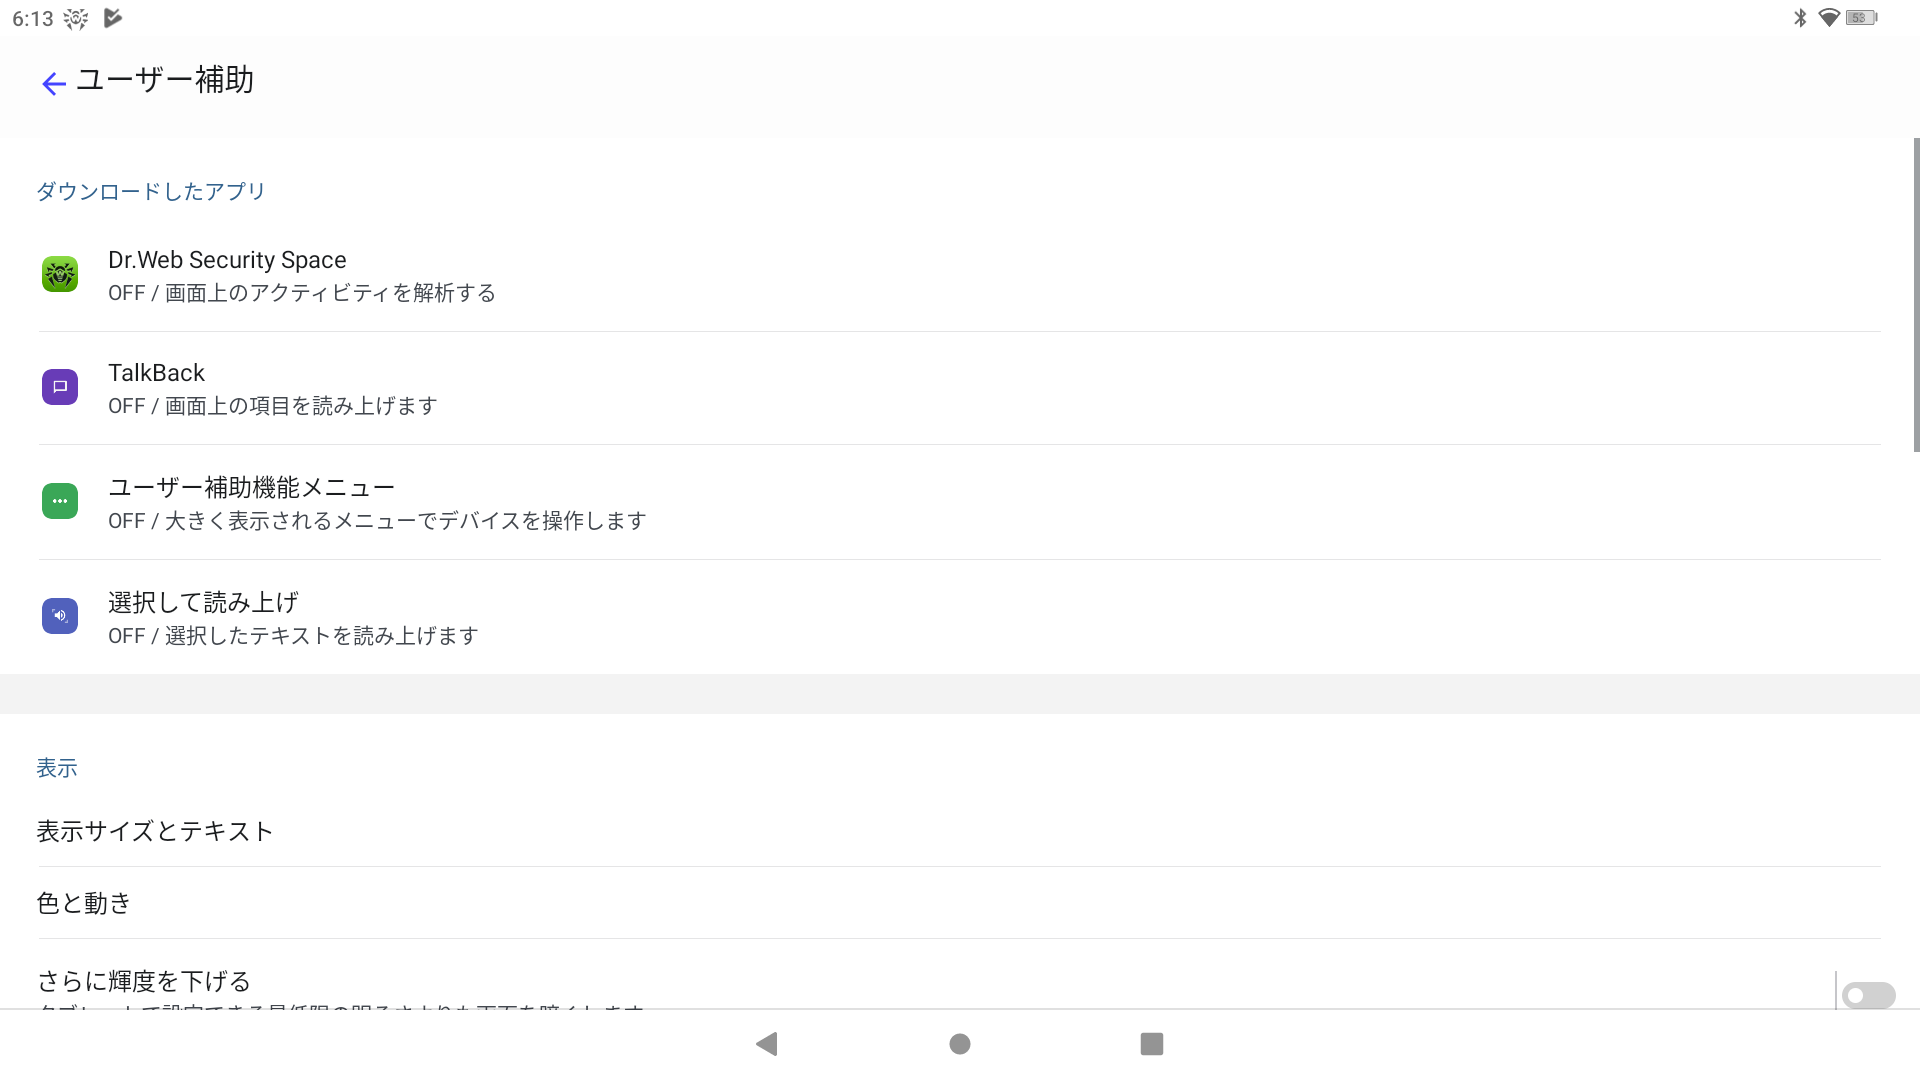Open Dr.Web Security Space accessibility settings
This screenshot has height=1080, width=1920.
[x=960, y=275]
